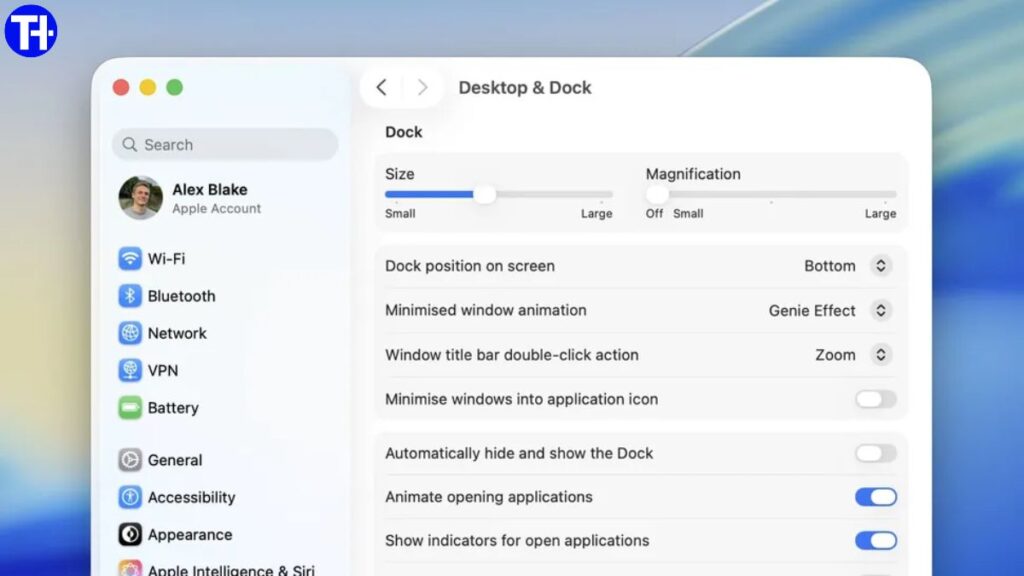
Task: Click the forward navigation arrow
Action: [x=423, y=87]
